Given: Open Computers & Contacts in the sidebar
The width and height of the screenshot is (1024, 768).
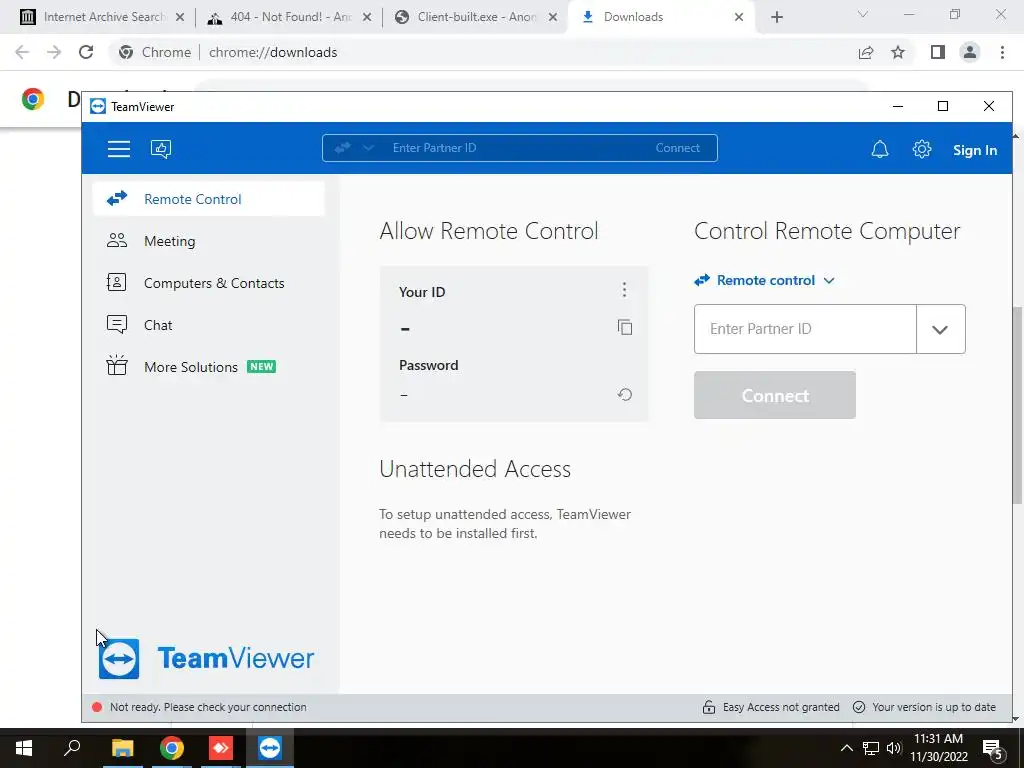Looking at the screenshot, I should click(209, 283).
